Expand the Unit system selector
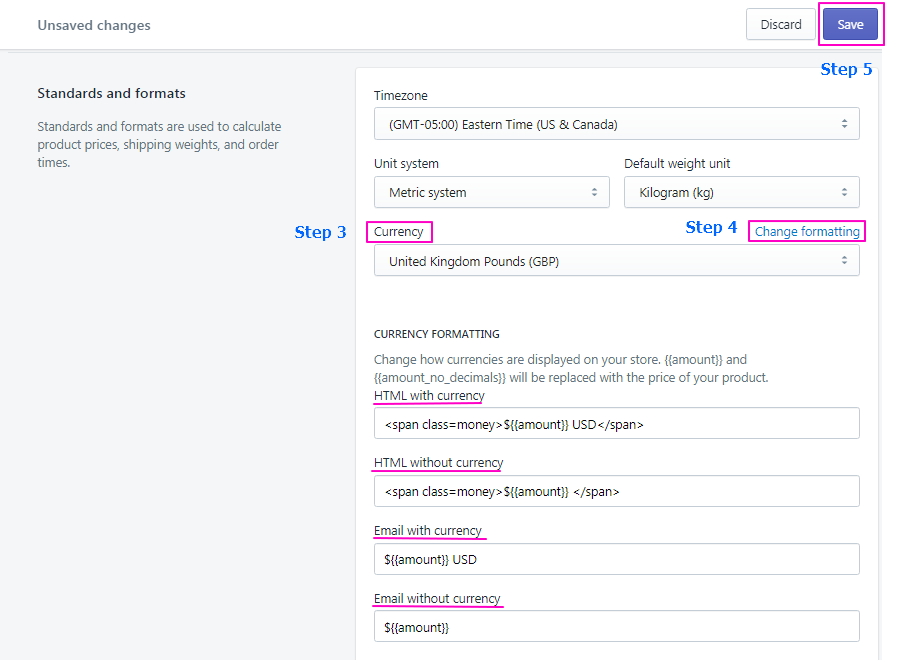The image size is (906, 664). click(x=491, y=192)
